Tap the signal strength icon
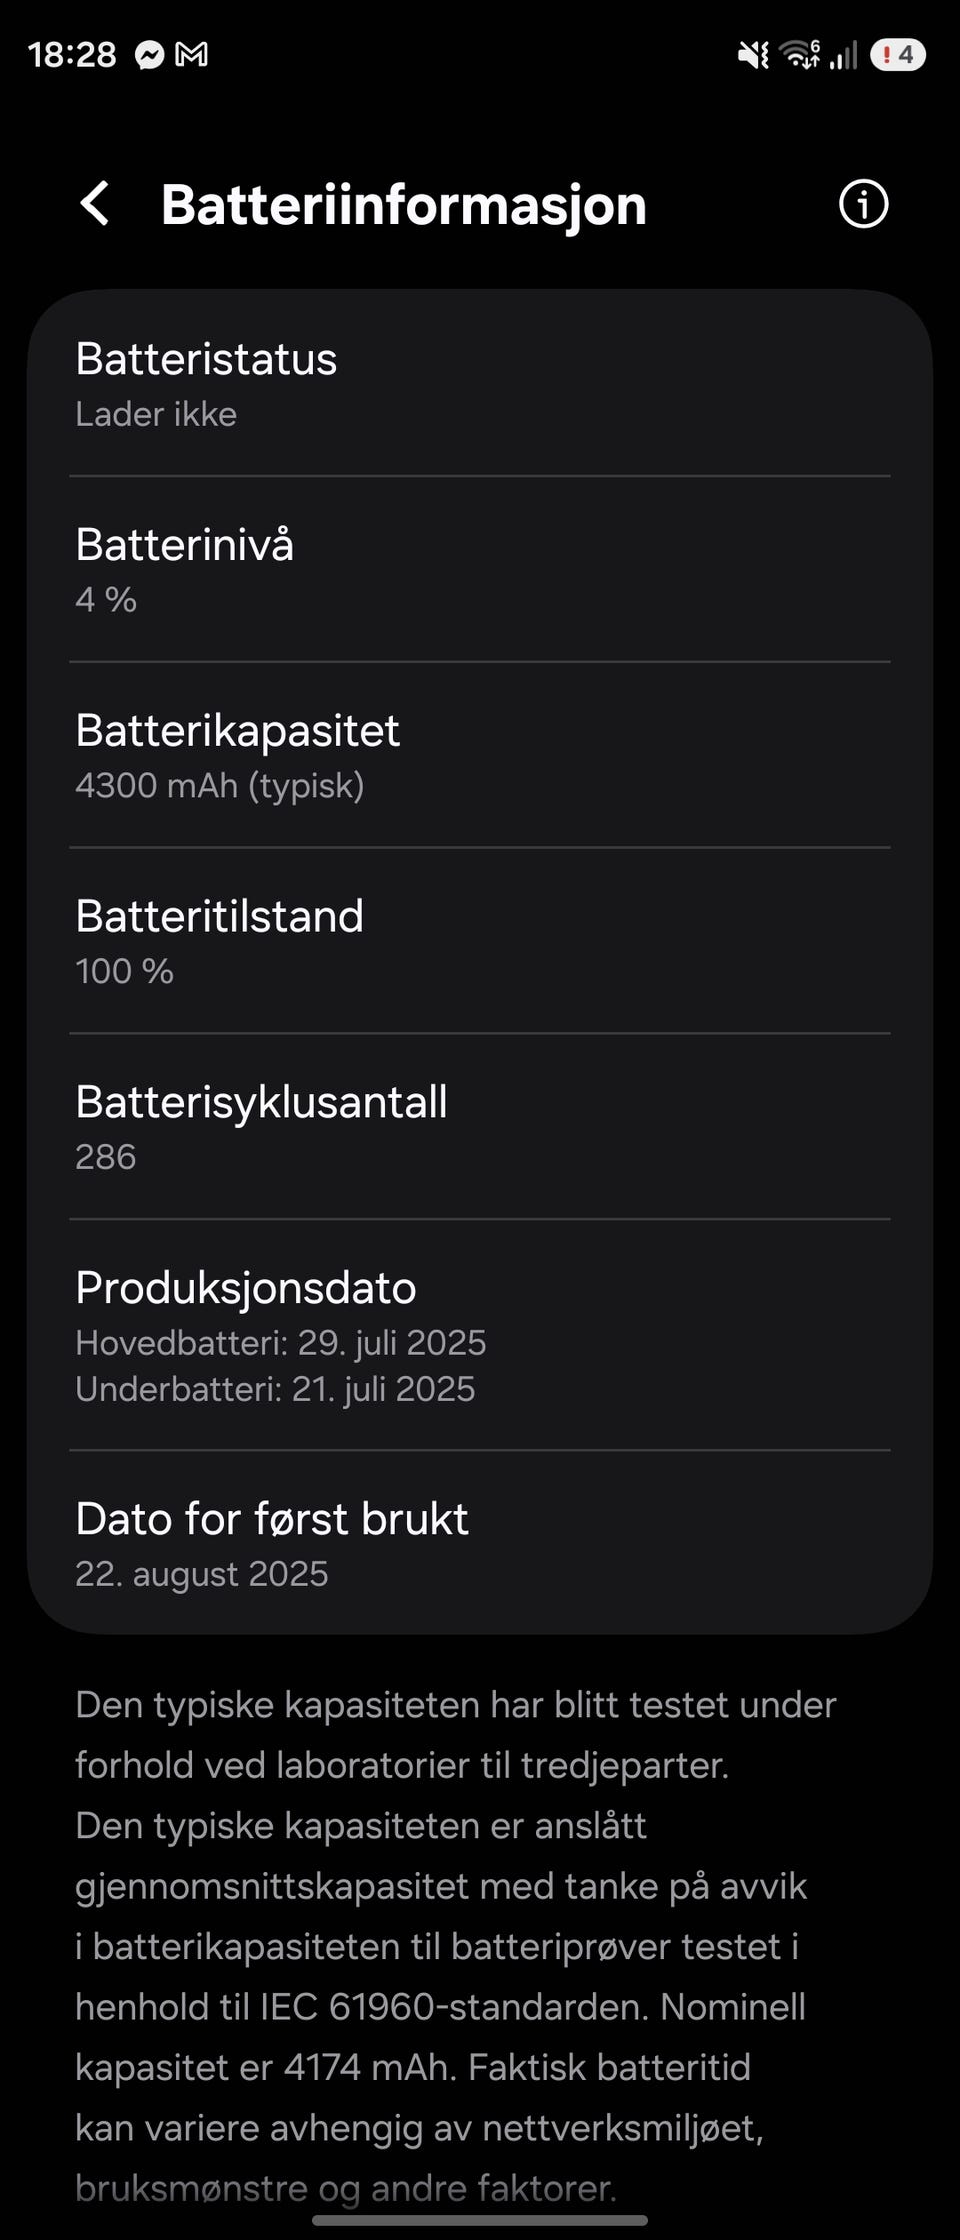 [x=844, y=55]
